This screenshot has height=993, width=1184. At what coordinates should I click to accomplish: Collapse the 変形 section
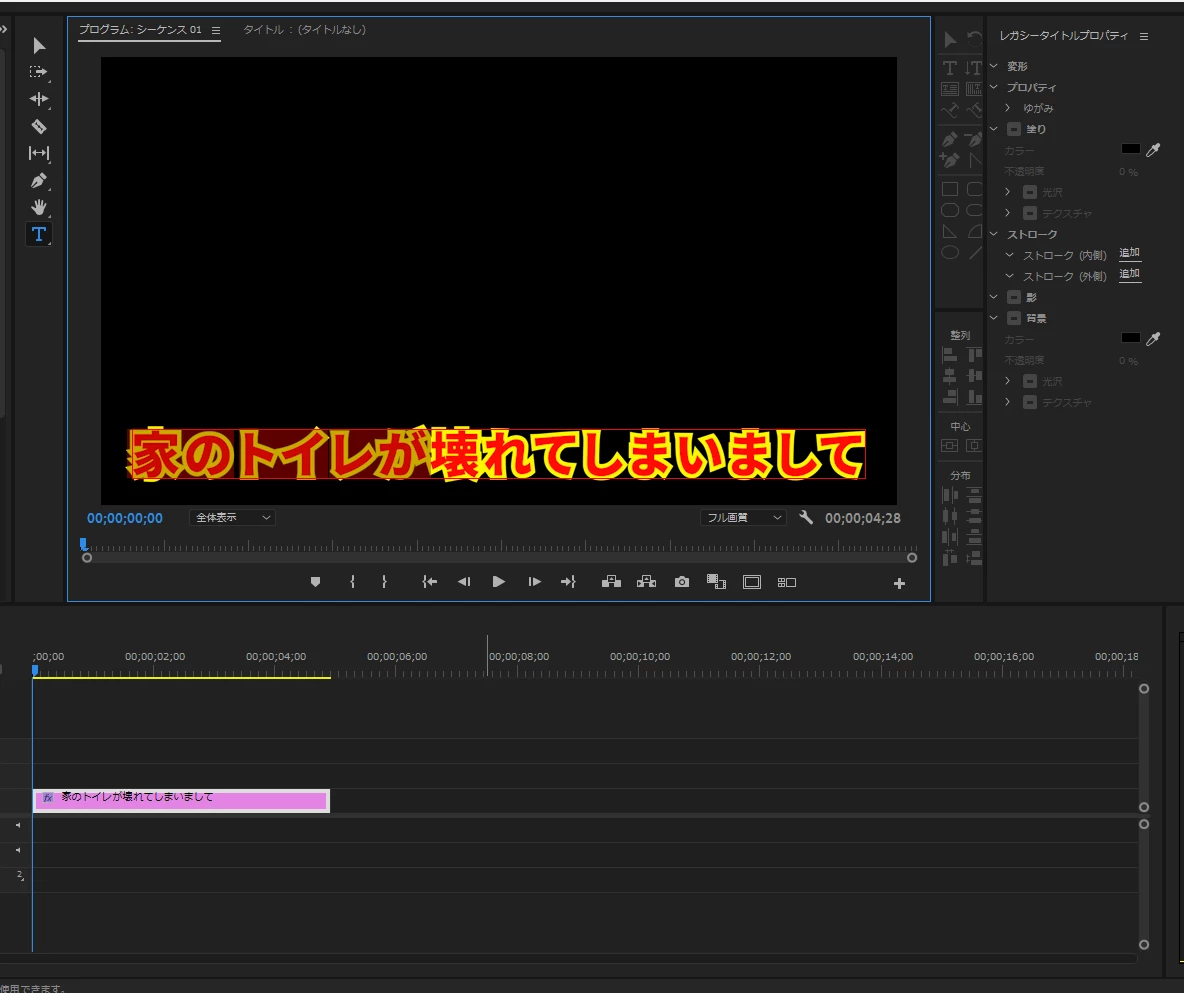coord(994,66)
